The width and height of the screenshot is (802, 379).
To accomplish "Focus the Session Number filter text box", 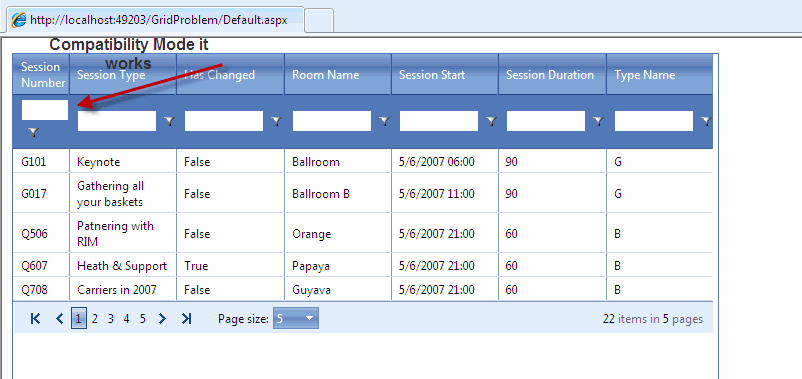I will point(44,110).
